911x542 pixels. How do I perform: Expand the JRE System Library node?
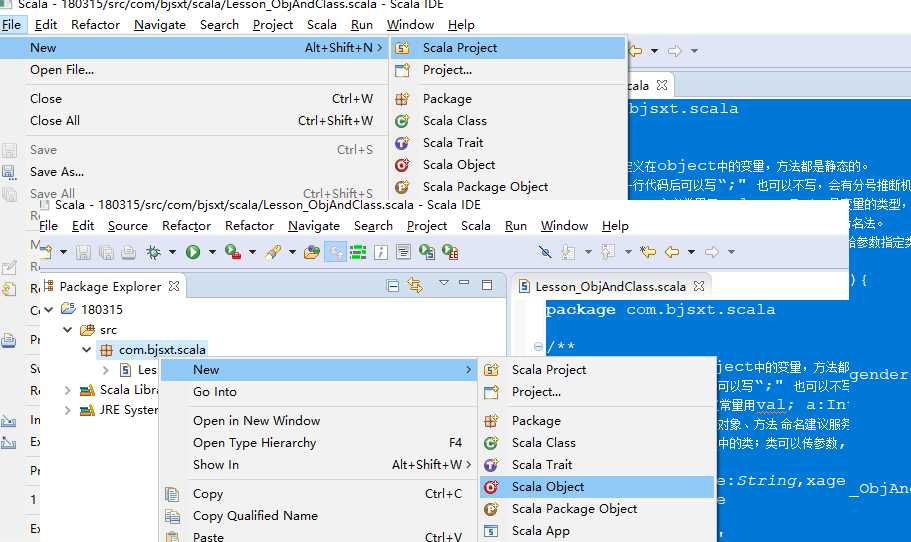coord(67,410)
